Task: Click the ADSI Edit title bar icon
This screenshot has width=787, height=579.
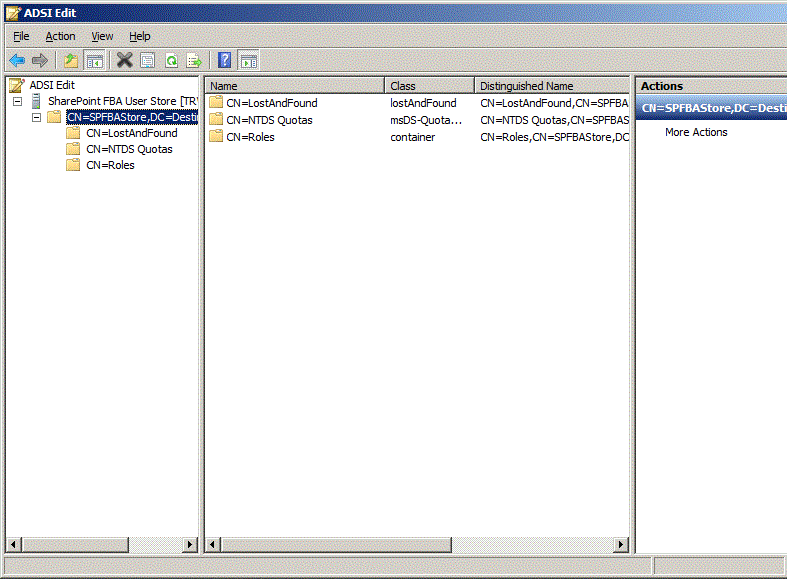Action: tap(13, 13)
